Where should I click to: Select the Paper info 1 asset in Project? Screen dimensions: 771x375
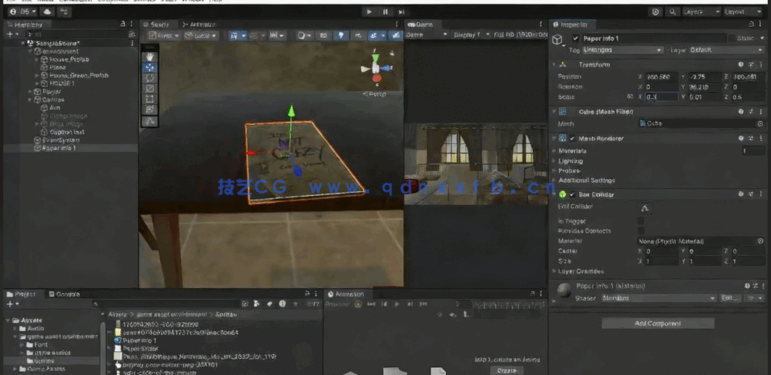pos(135,340)
